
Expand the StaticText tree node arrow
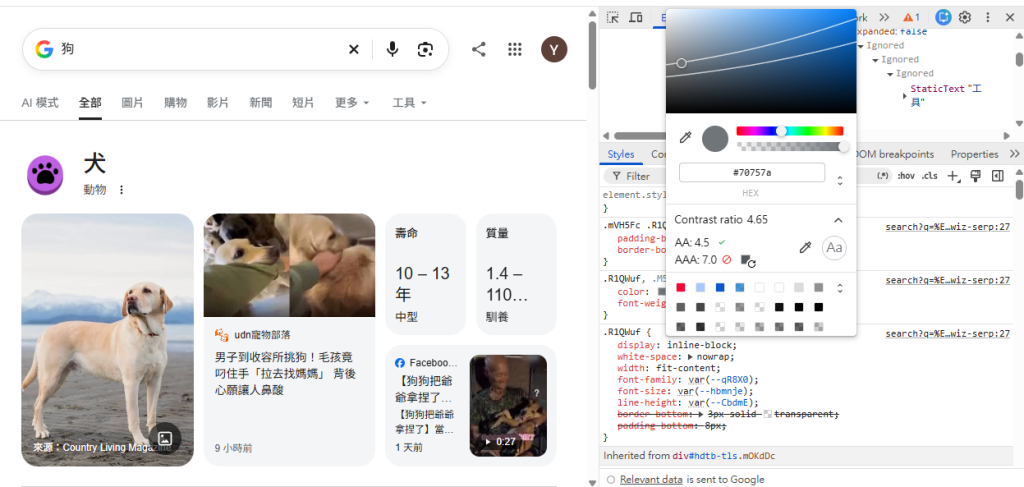click(904, 95)
